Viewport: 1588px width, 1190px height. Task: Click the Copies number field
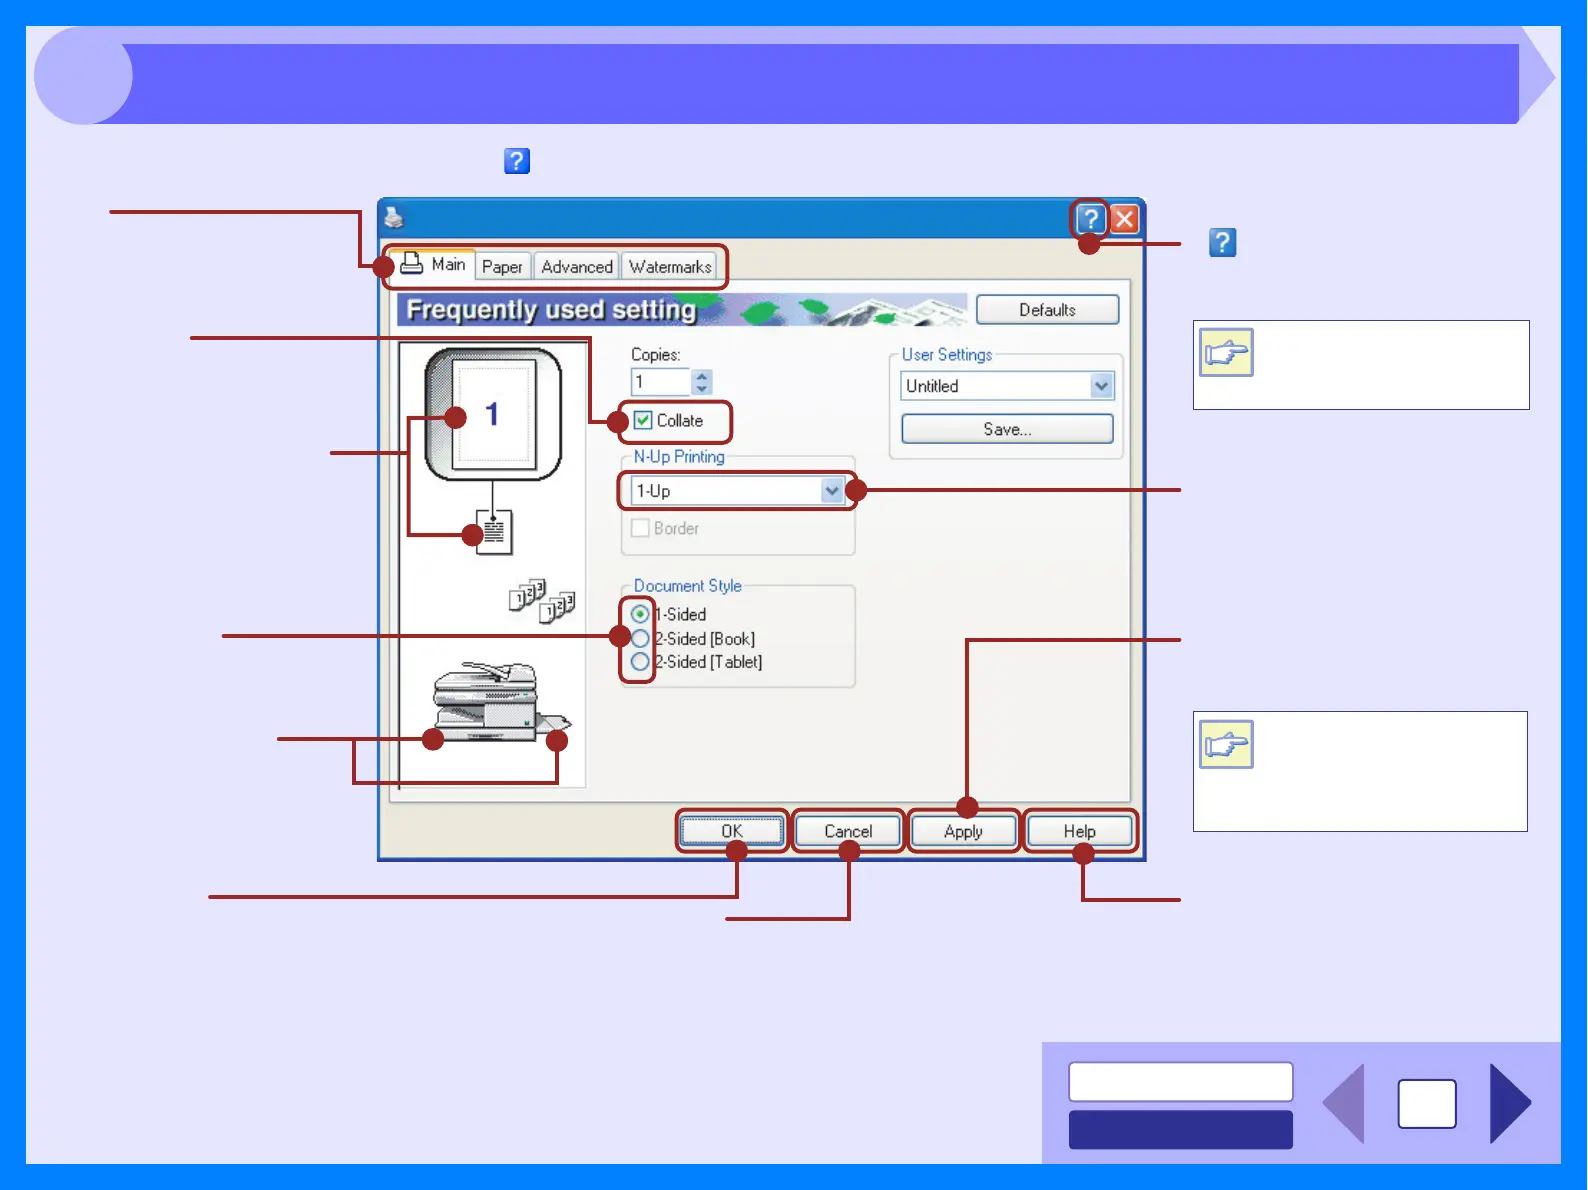660,382
